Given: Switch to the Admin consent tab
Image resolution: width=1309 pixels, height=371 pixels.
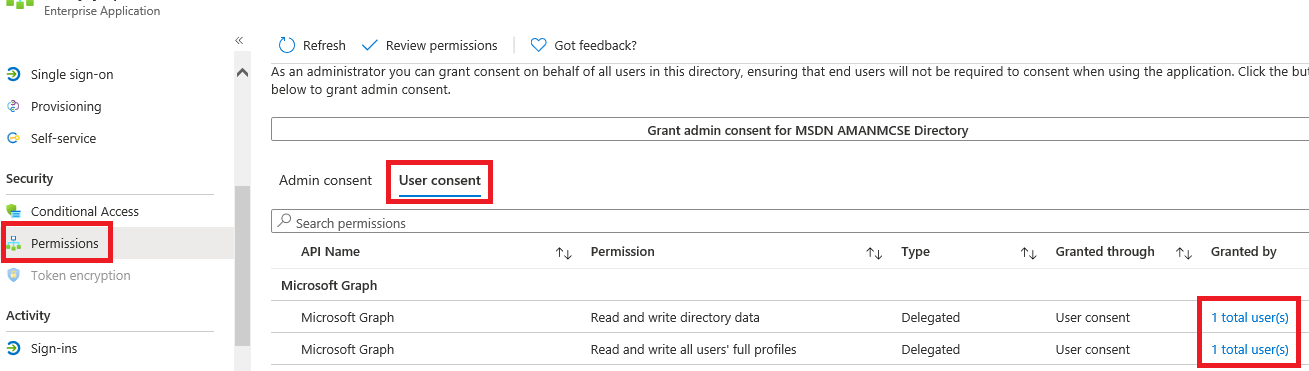Looking at the screenshot, I should [325, 180].
